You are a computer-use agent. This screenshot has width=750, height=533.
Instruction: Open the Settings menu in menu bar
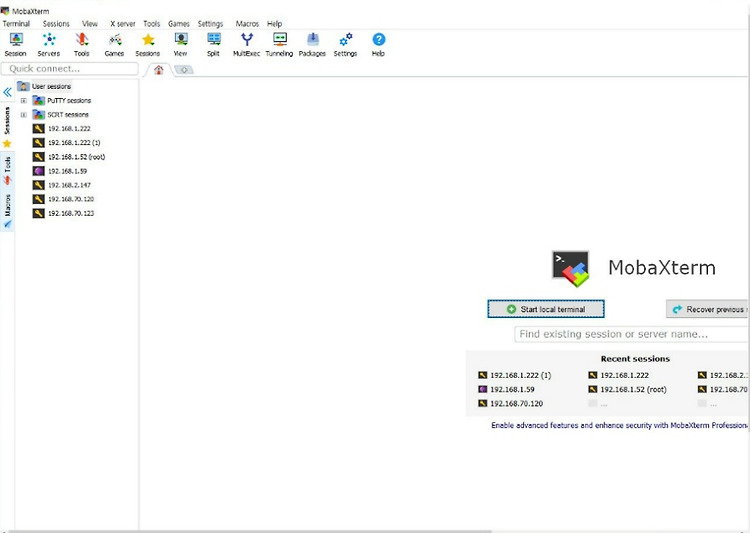point(210,23)
